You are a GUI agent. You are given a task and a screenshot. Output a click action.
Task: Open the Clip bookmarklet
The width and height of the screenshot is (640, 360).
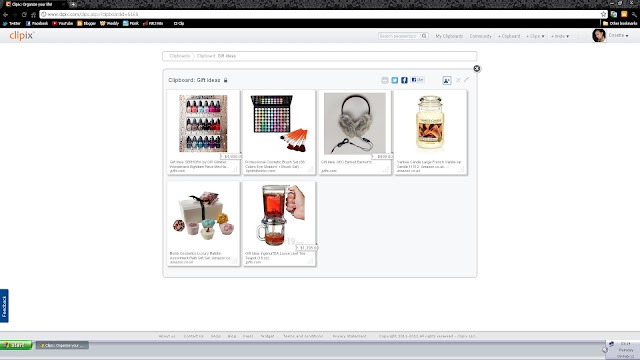[179, 23]
